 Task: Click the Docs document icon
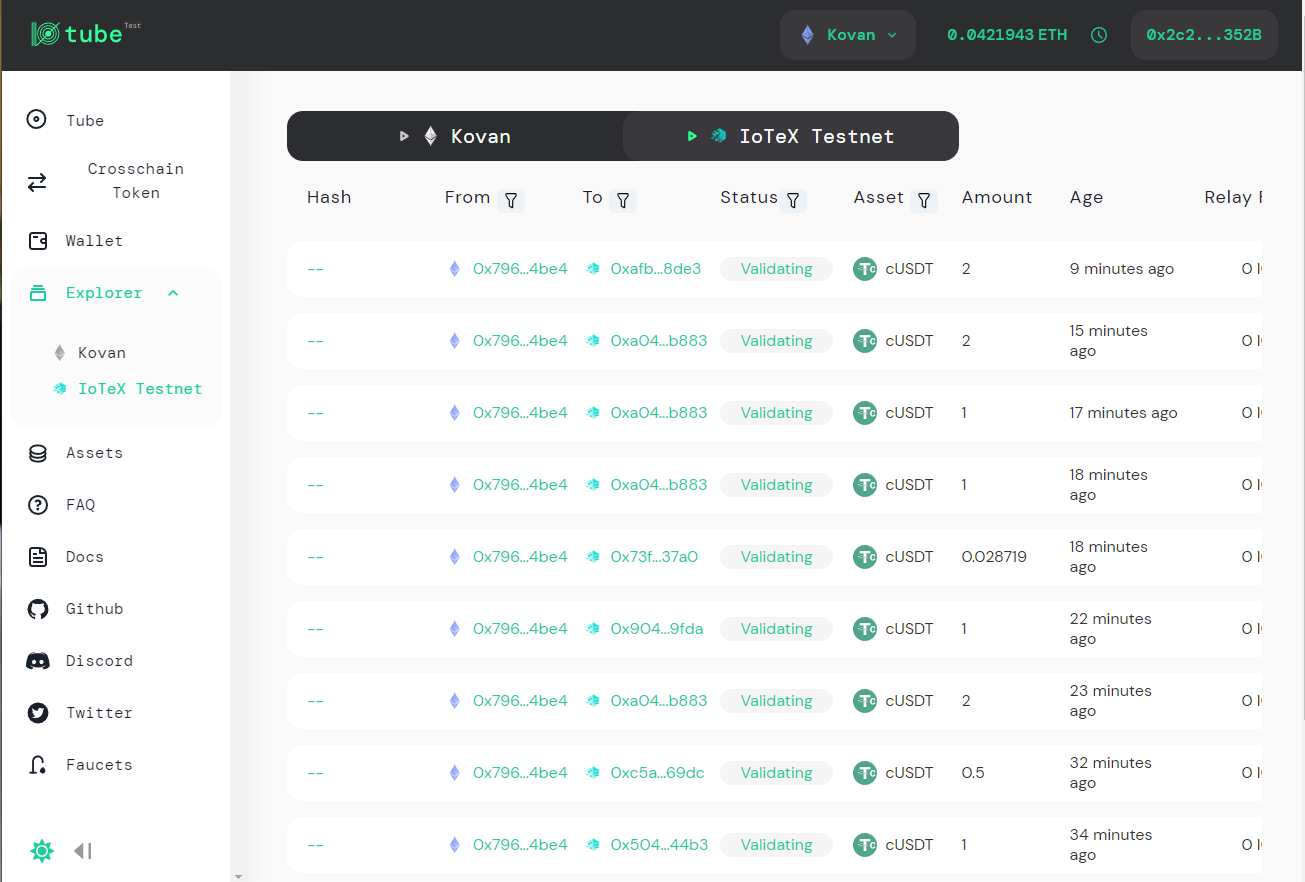coord(38,557)
